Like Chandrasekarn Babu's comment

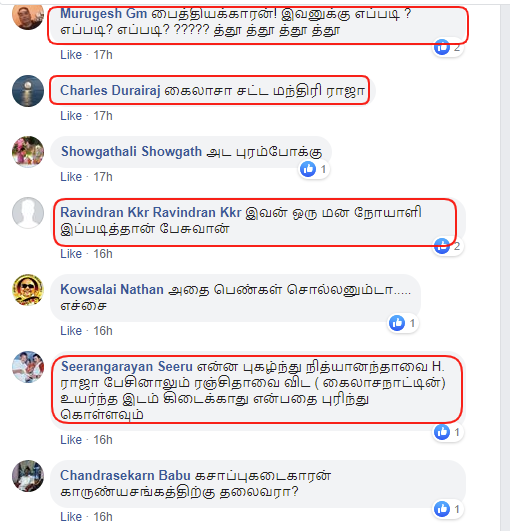71,517
